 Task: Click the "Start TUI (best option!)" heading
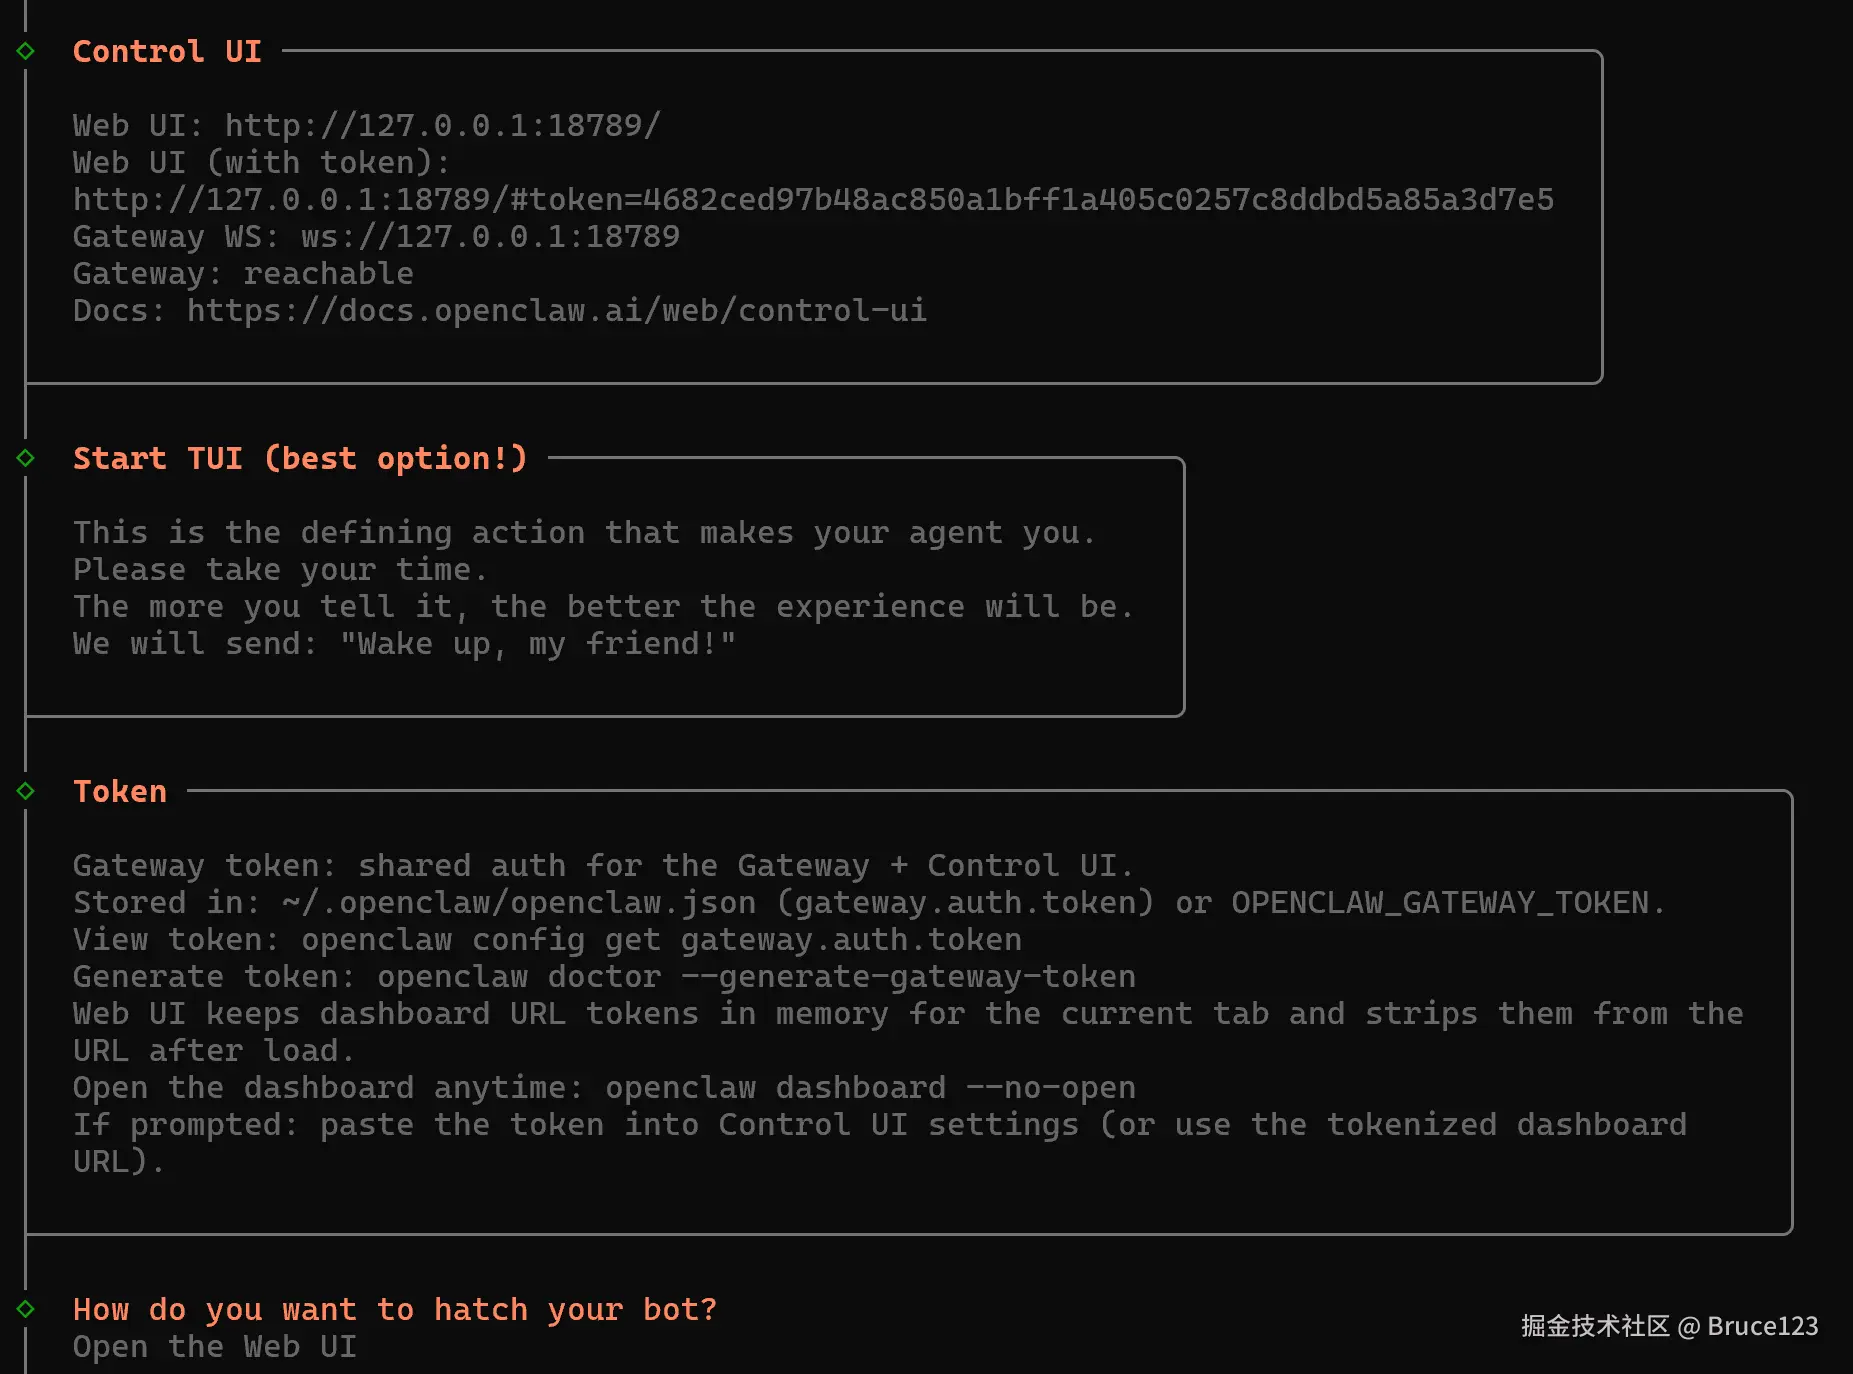click(x=300, y=458)
